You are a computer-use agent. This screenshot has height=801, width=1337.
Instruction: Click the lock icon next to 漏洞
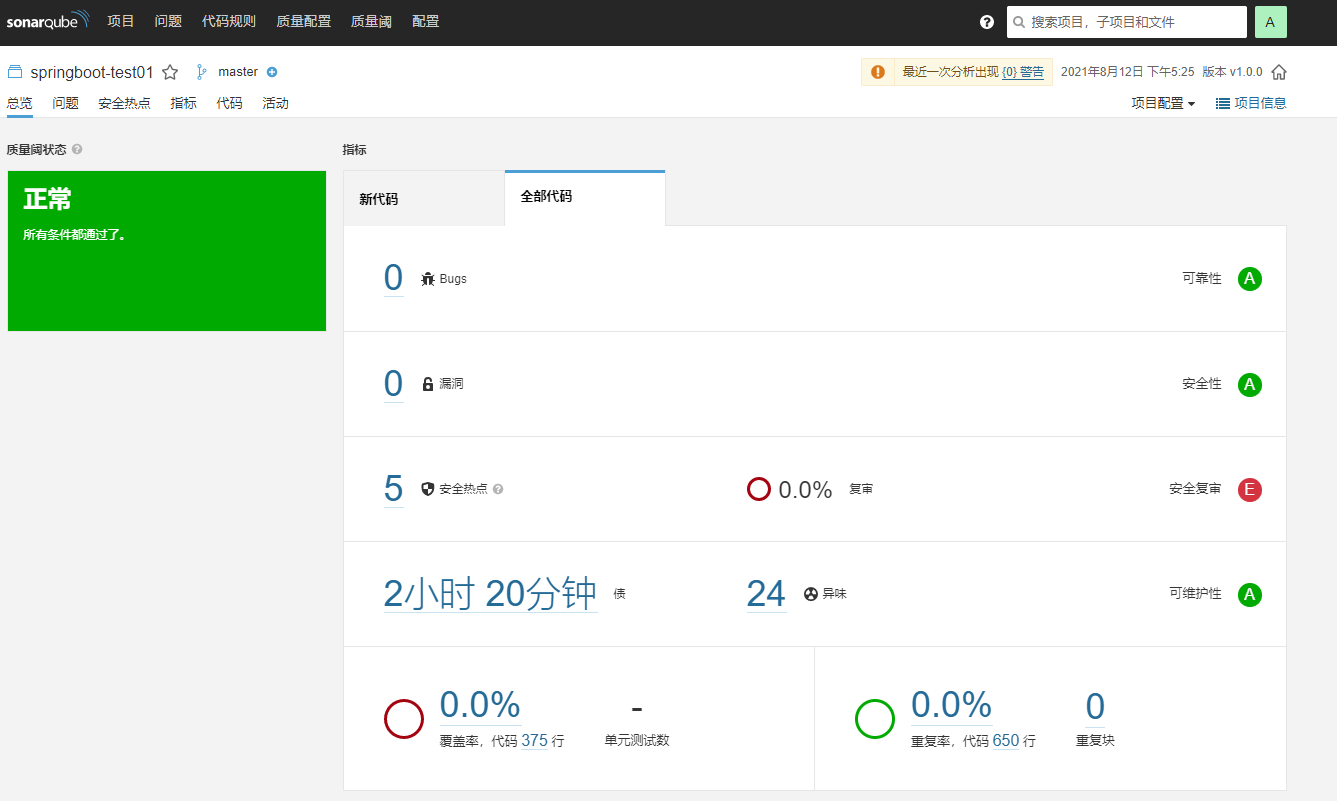click(428, 384)
